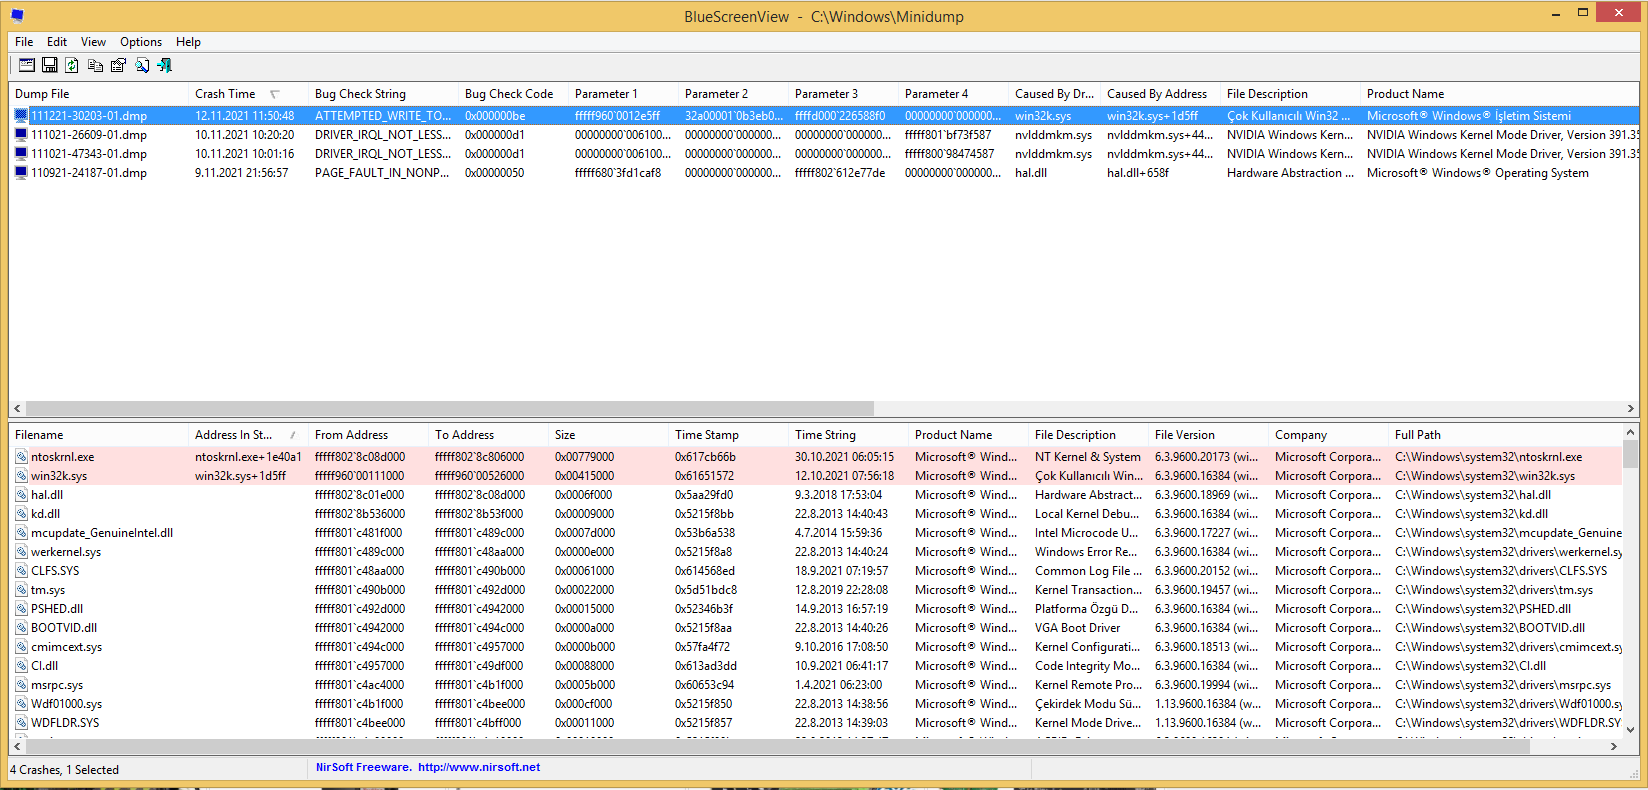Click the icon beside 111021-47343-01.dmp
This screenshot has width=1648, height=790.
pyautogui.click(x=21, y=154)
